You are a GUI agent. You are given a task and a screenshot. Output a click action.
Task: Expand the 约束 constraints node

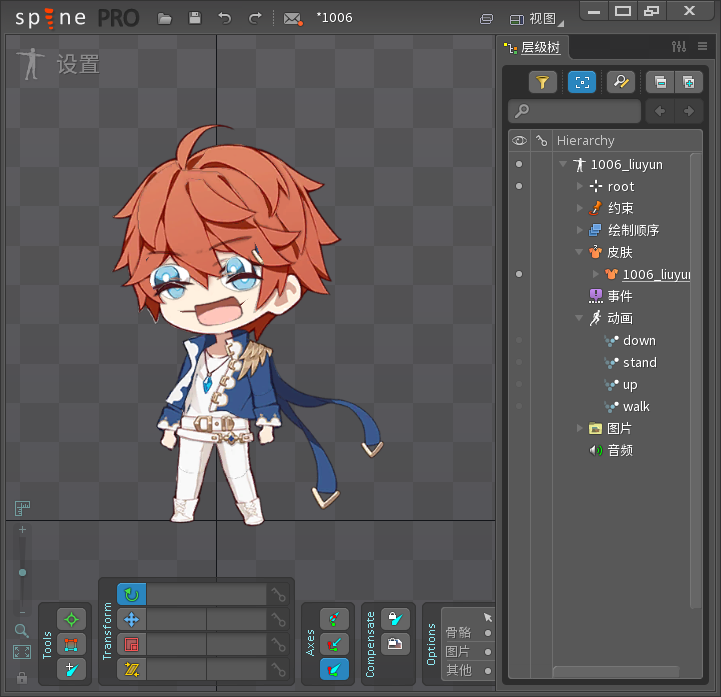click(x=579, y=208)
